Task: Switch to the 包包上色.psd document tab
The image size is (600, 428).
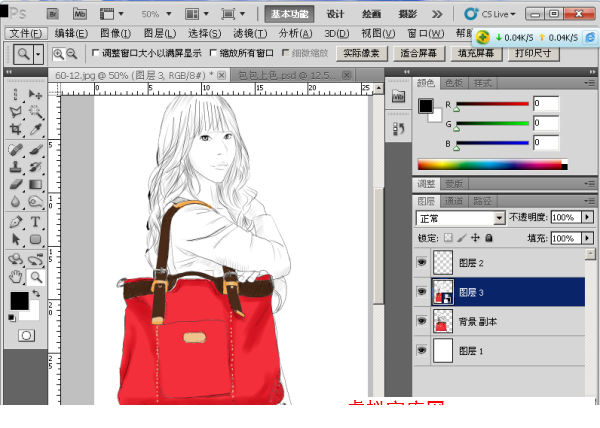Action: tap(287, 75)
